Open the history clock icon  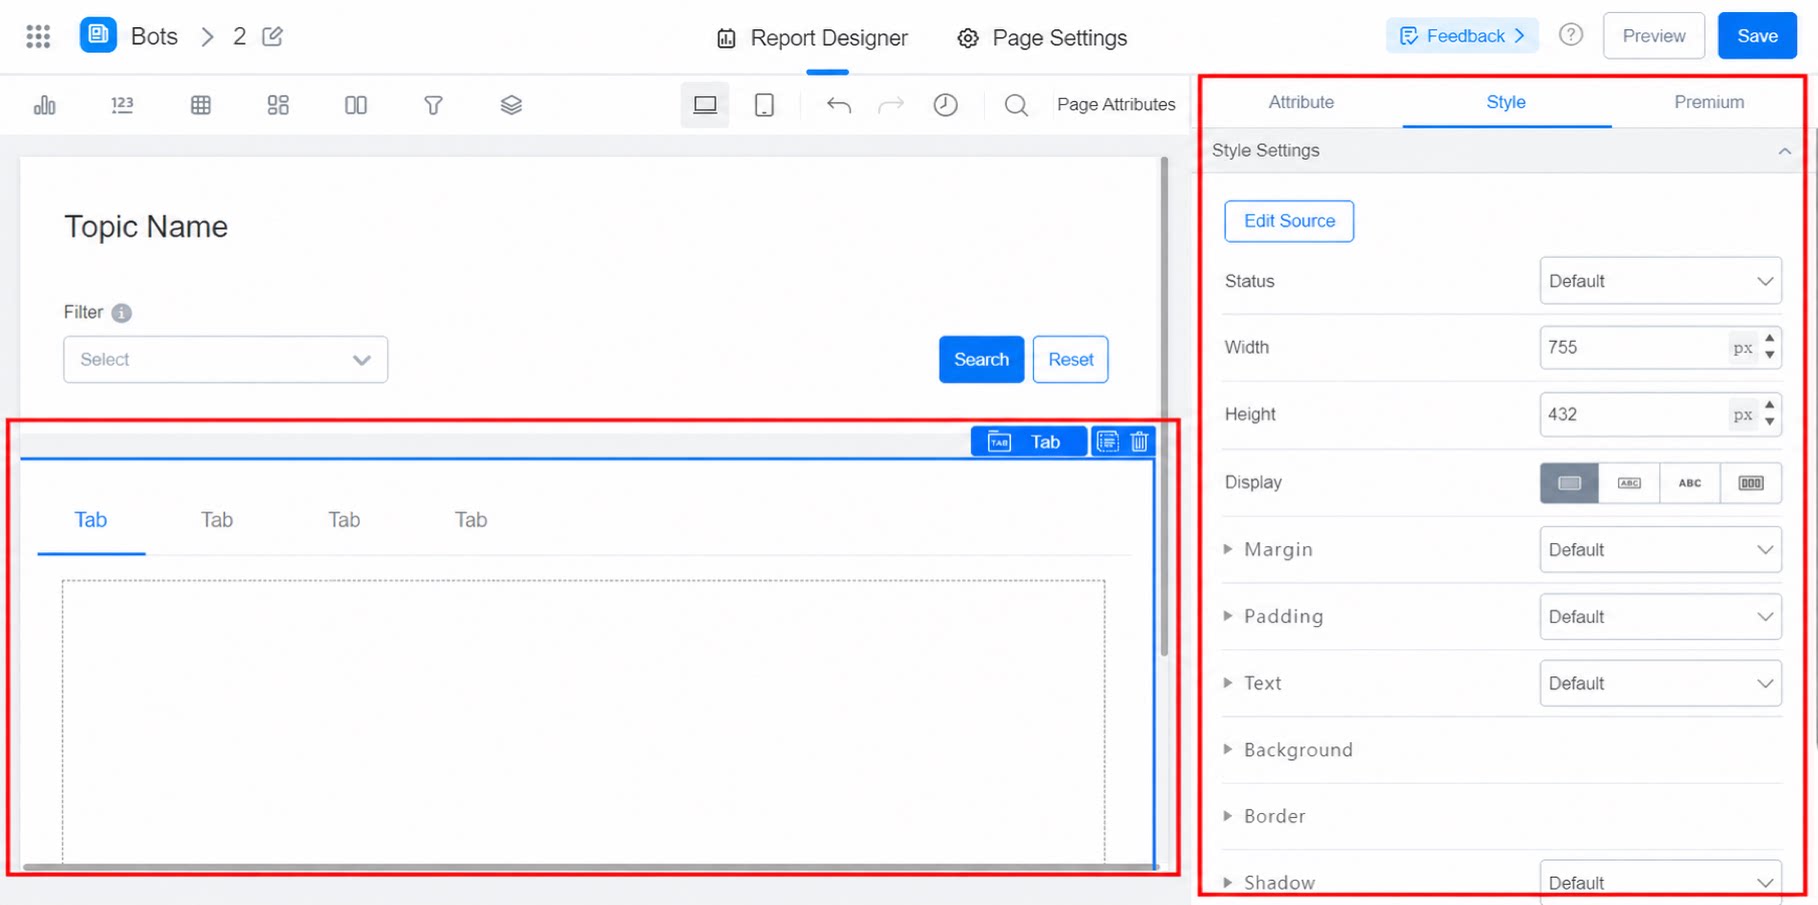[x=946, y=105]
